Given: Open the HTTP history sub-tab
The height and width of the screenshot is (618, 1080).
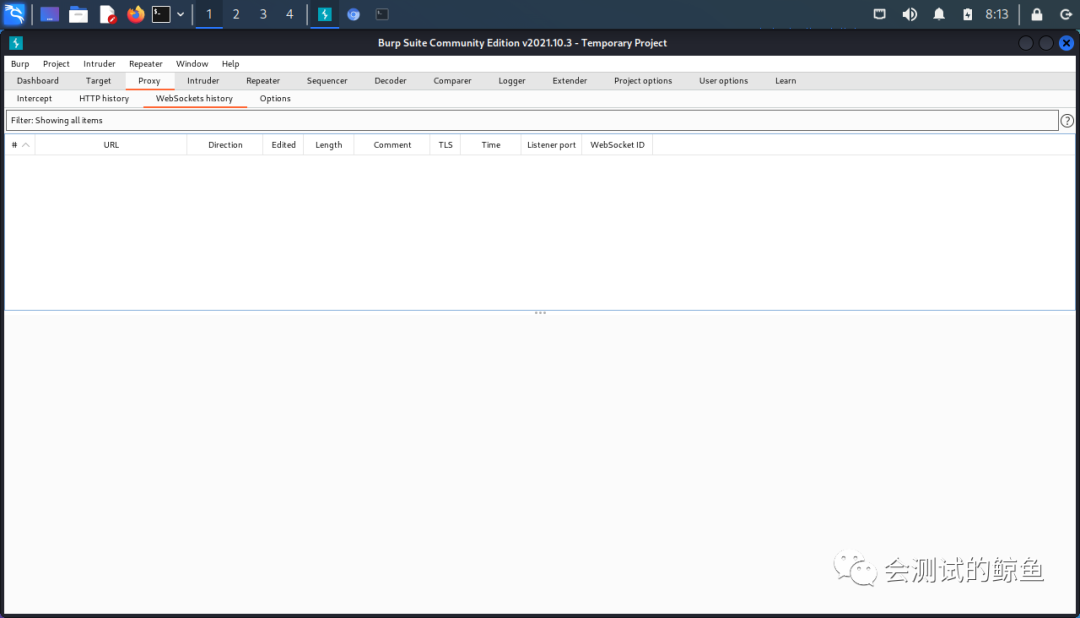Looking at the screenshot, I should (x=104, y=99).
